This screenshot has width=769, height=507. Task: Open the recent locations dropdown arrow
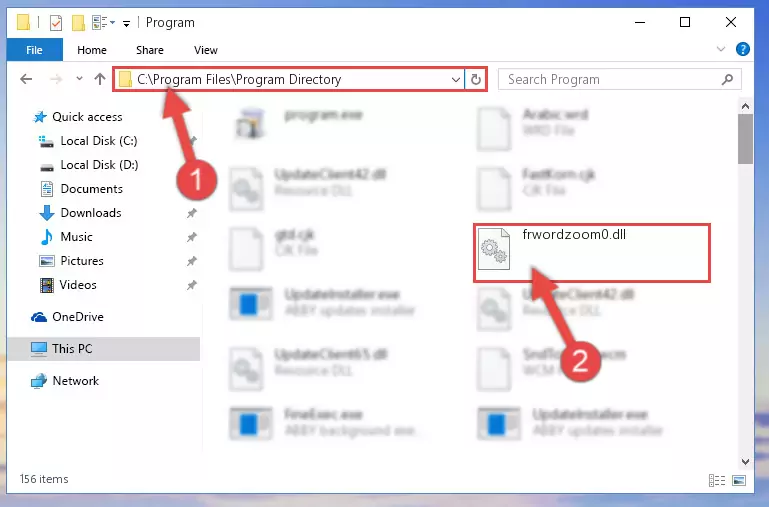click(79, 78)
